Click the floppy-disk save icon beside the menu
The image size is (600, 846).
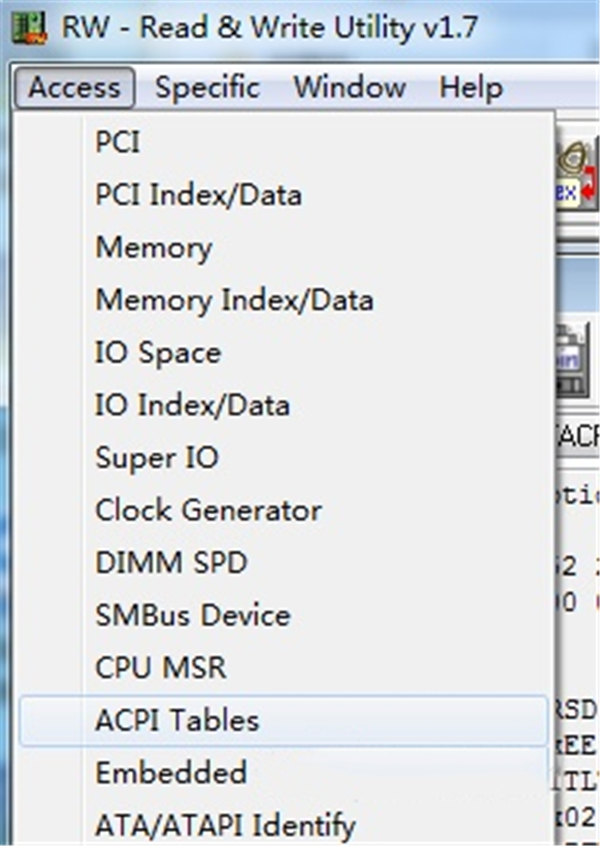[x=573, y=360]
